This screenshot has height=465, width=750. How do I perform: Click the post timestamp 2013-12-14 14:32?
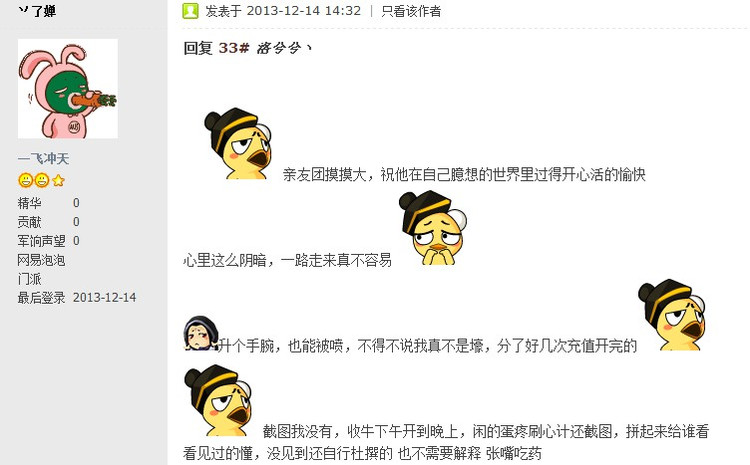304,11
